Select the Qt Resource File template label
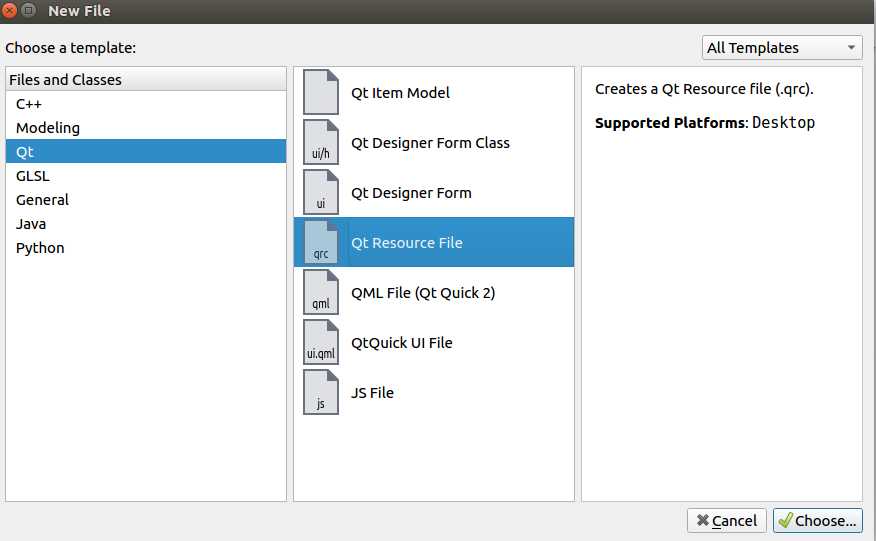The width and height of the screenshot is (876, 541). tap(407, 243)
